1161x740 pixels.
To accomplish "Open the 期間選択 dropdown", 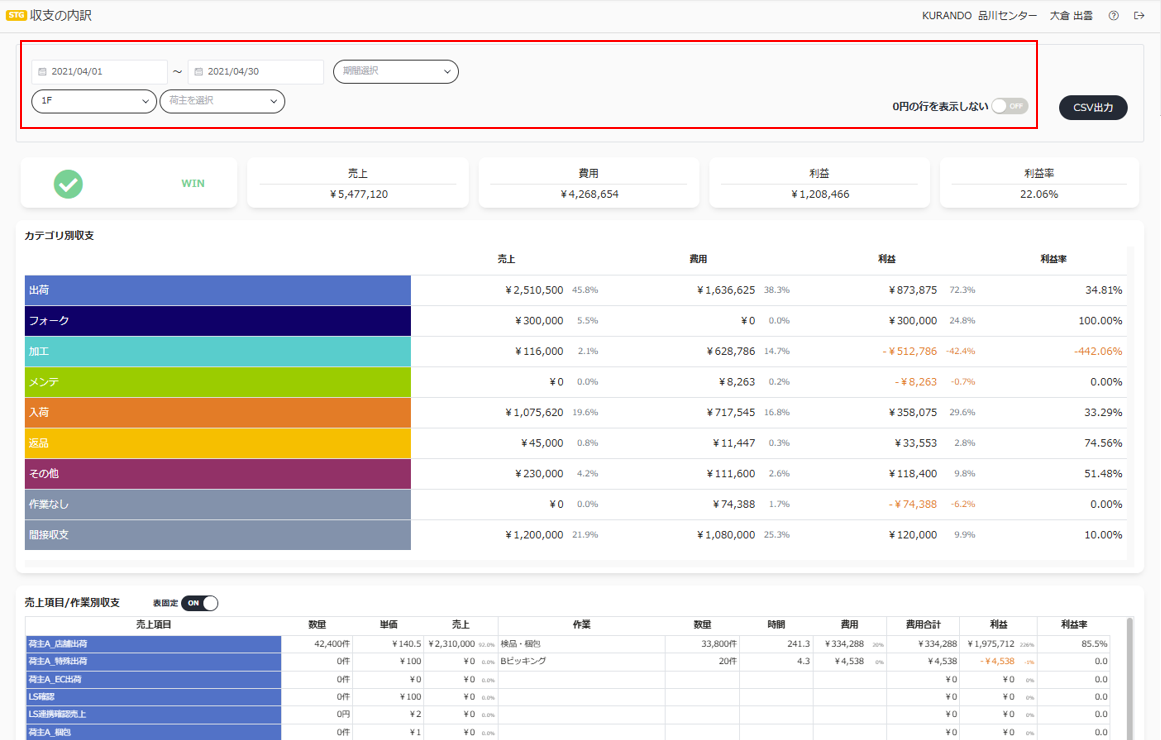I will (395, 71).
